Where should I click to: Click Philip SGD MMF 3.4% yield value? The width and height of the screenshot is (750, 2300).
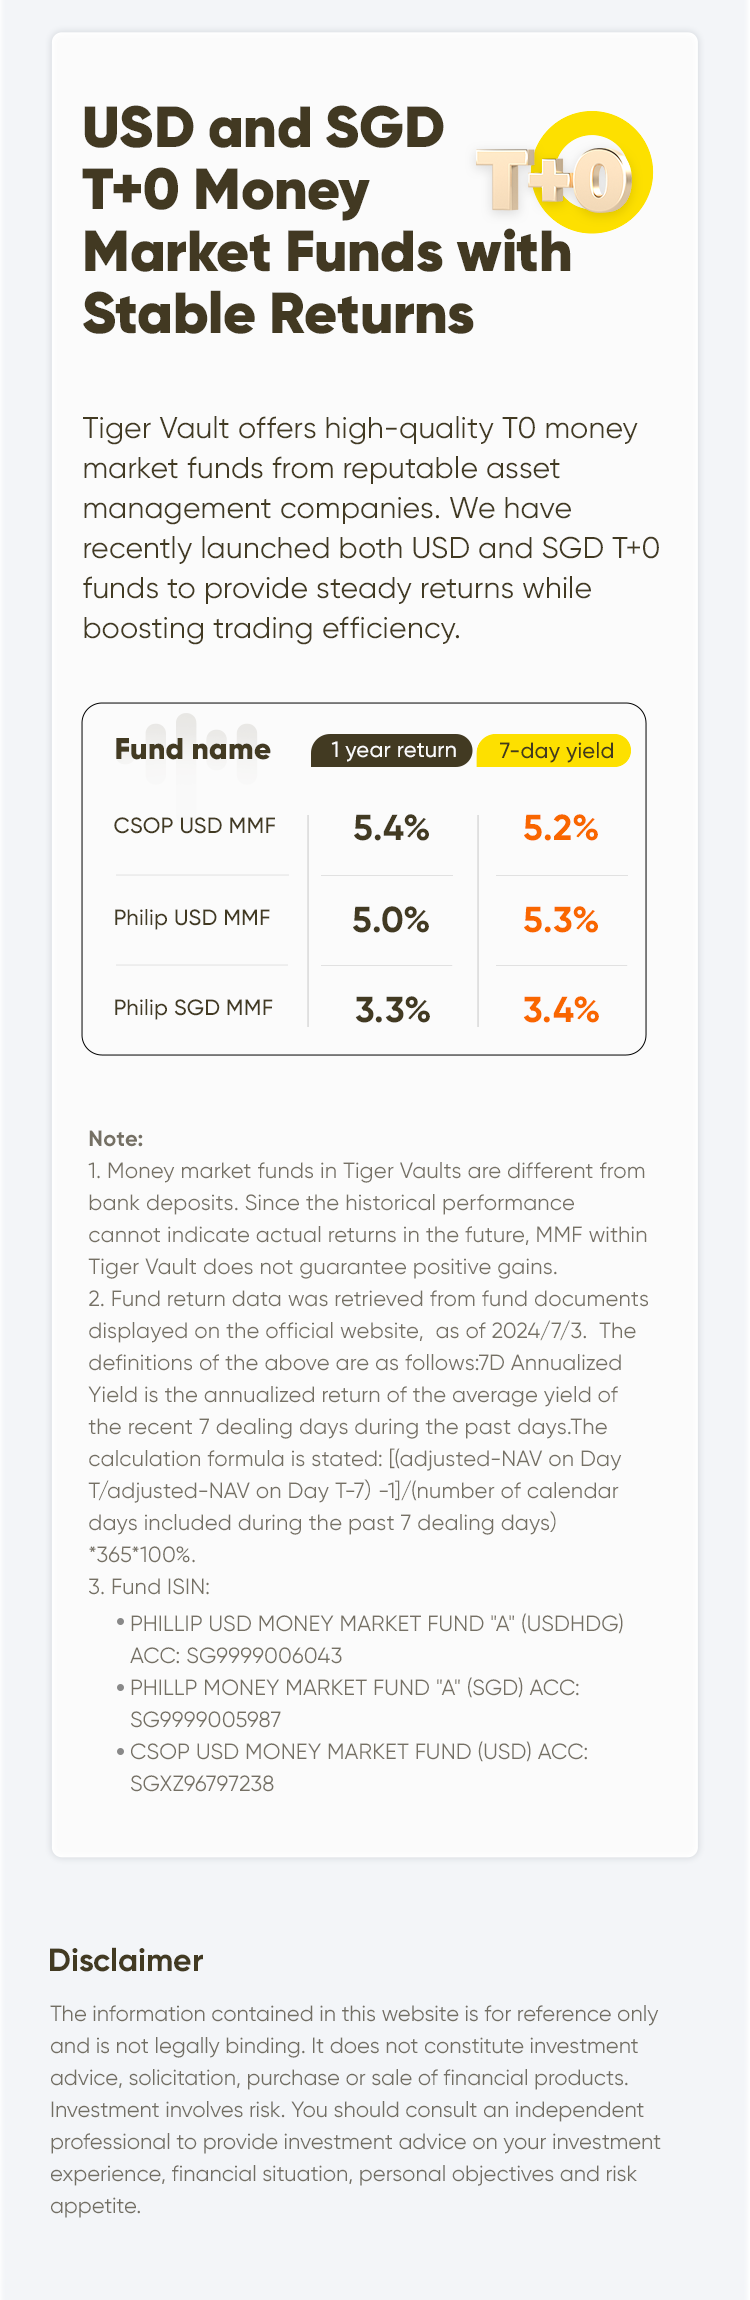[x=561, y=1010]
